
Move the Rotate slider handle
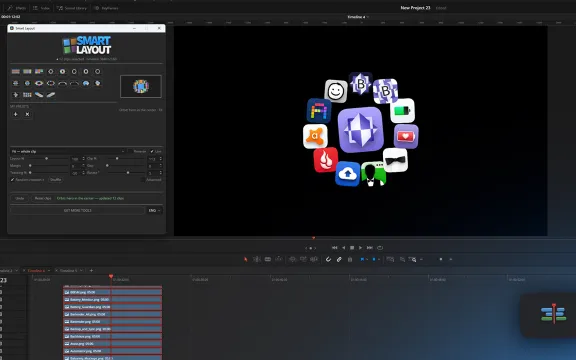pyautogui.click(x=128, y=173)
